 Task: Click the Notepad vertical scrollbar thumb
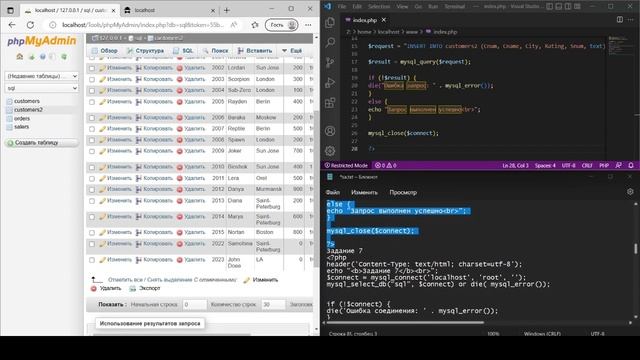coord(636,248)
